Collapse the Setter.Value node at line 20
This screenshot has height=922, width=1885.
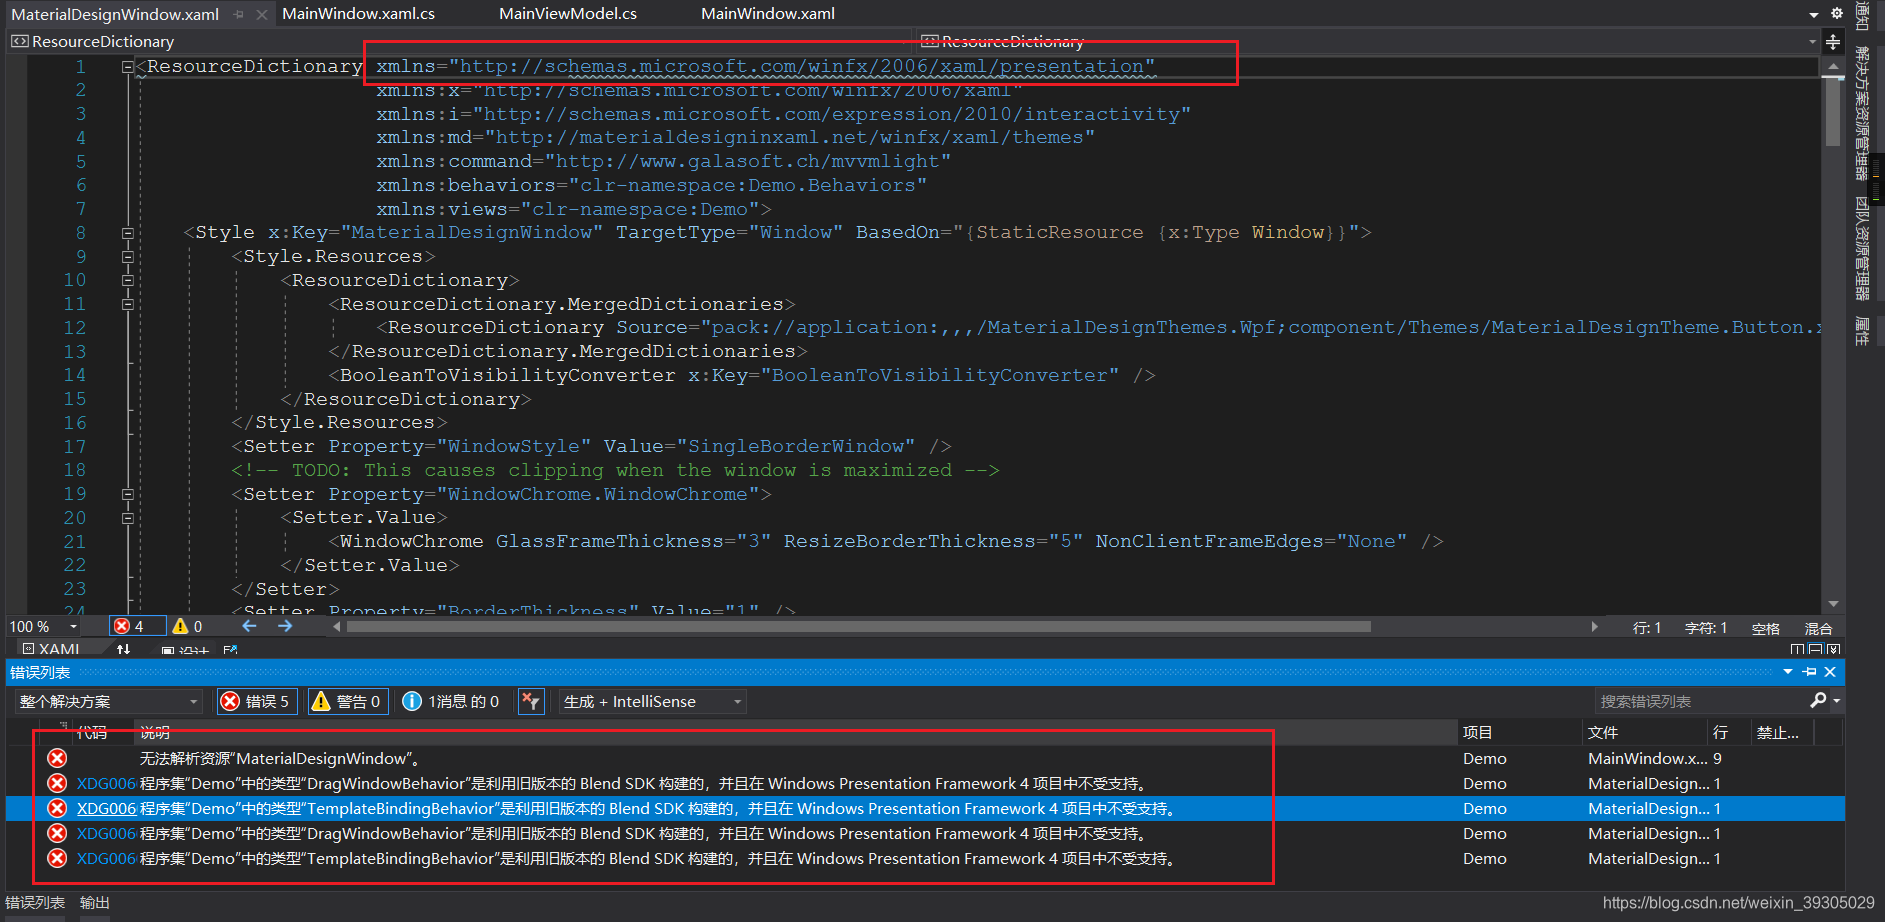(x=128, y=518)
